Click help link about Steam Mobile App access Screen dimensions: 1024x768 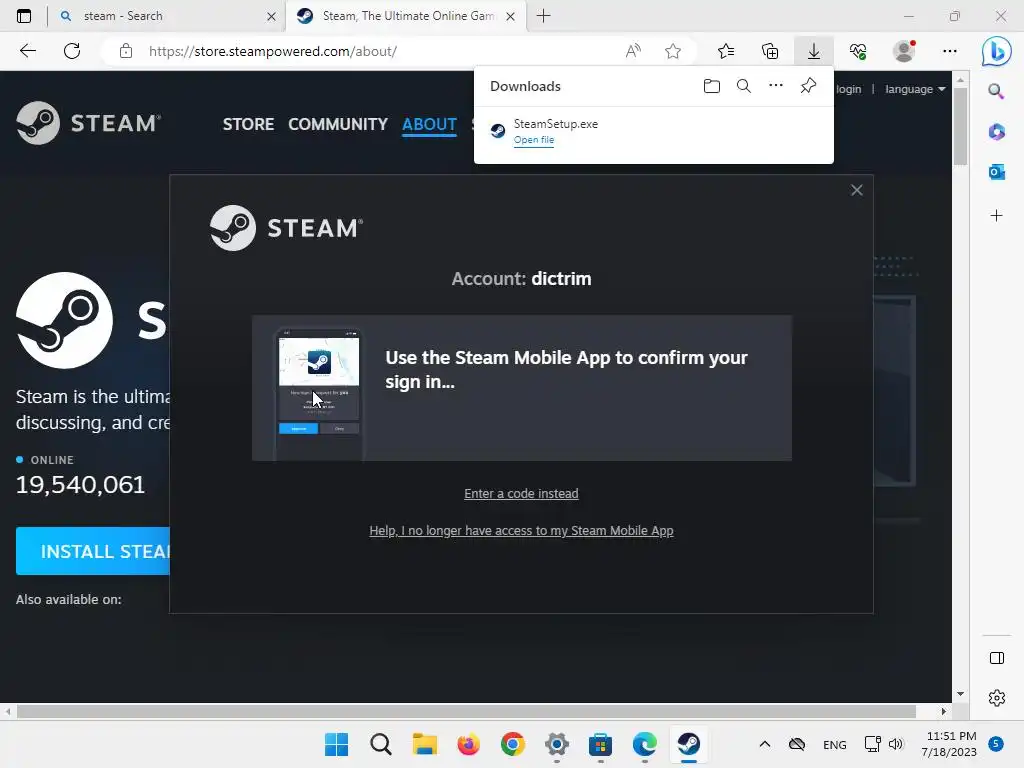521,531
